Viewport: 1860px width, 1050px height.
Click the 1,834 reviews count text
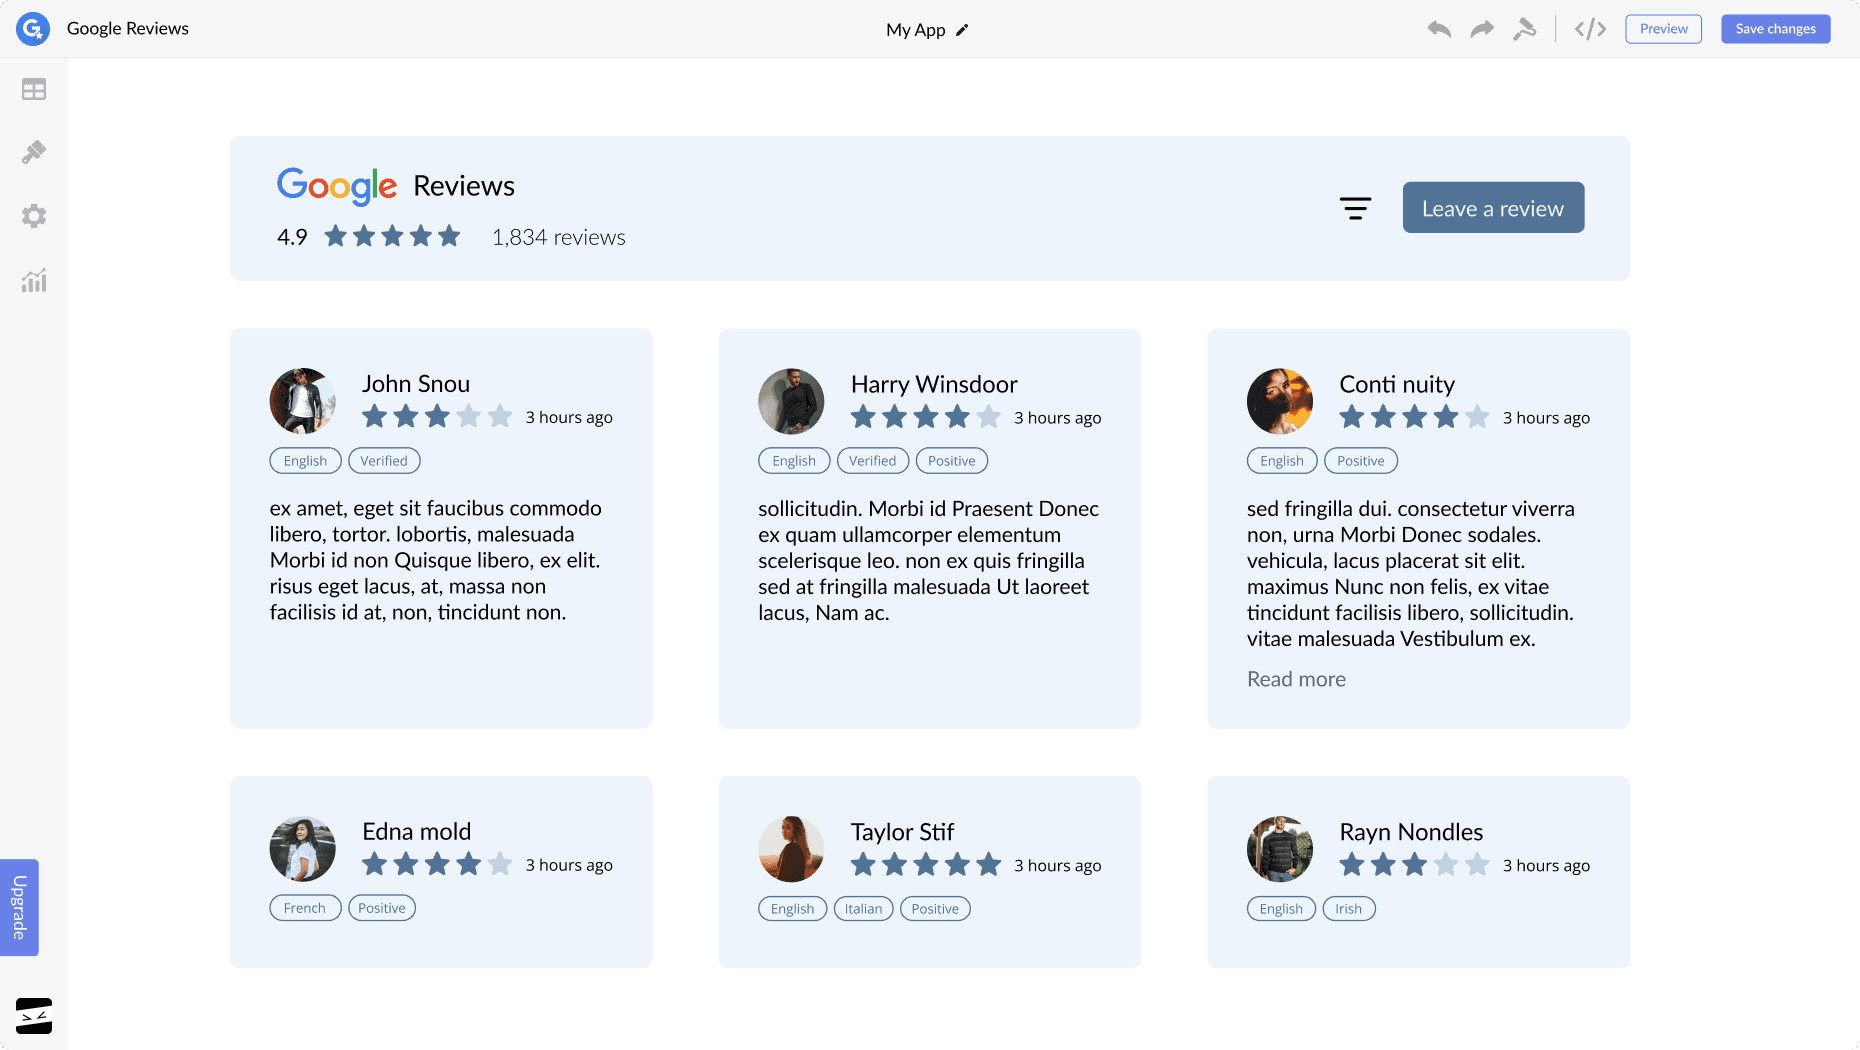pyautogui.click(x=558, y=237)
